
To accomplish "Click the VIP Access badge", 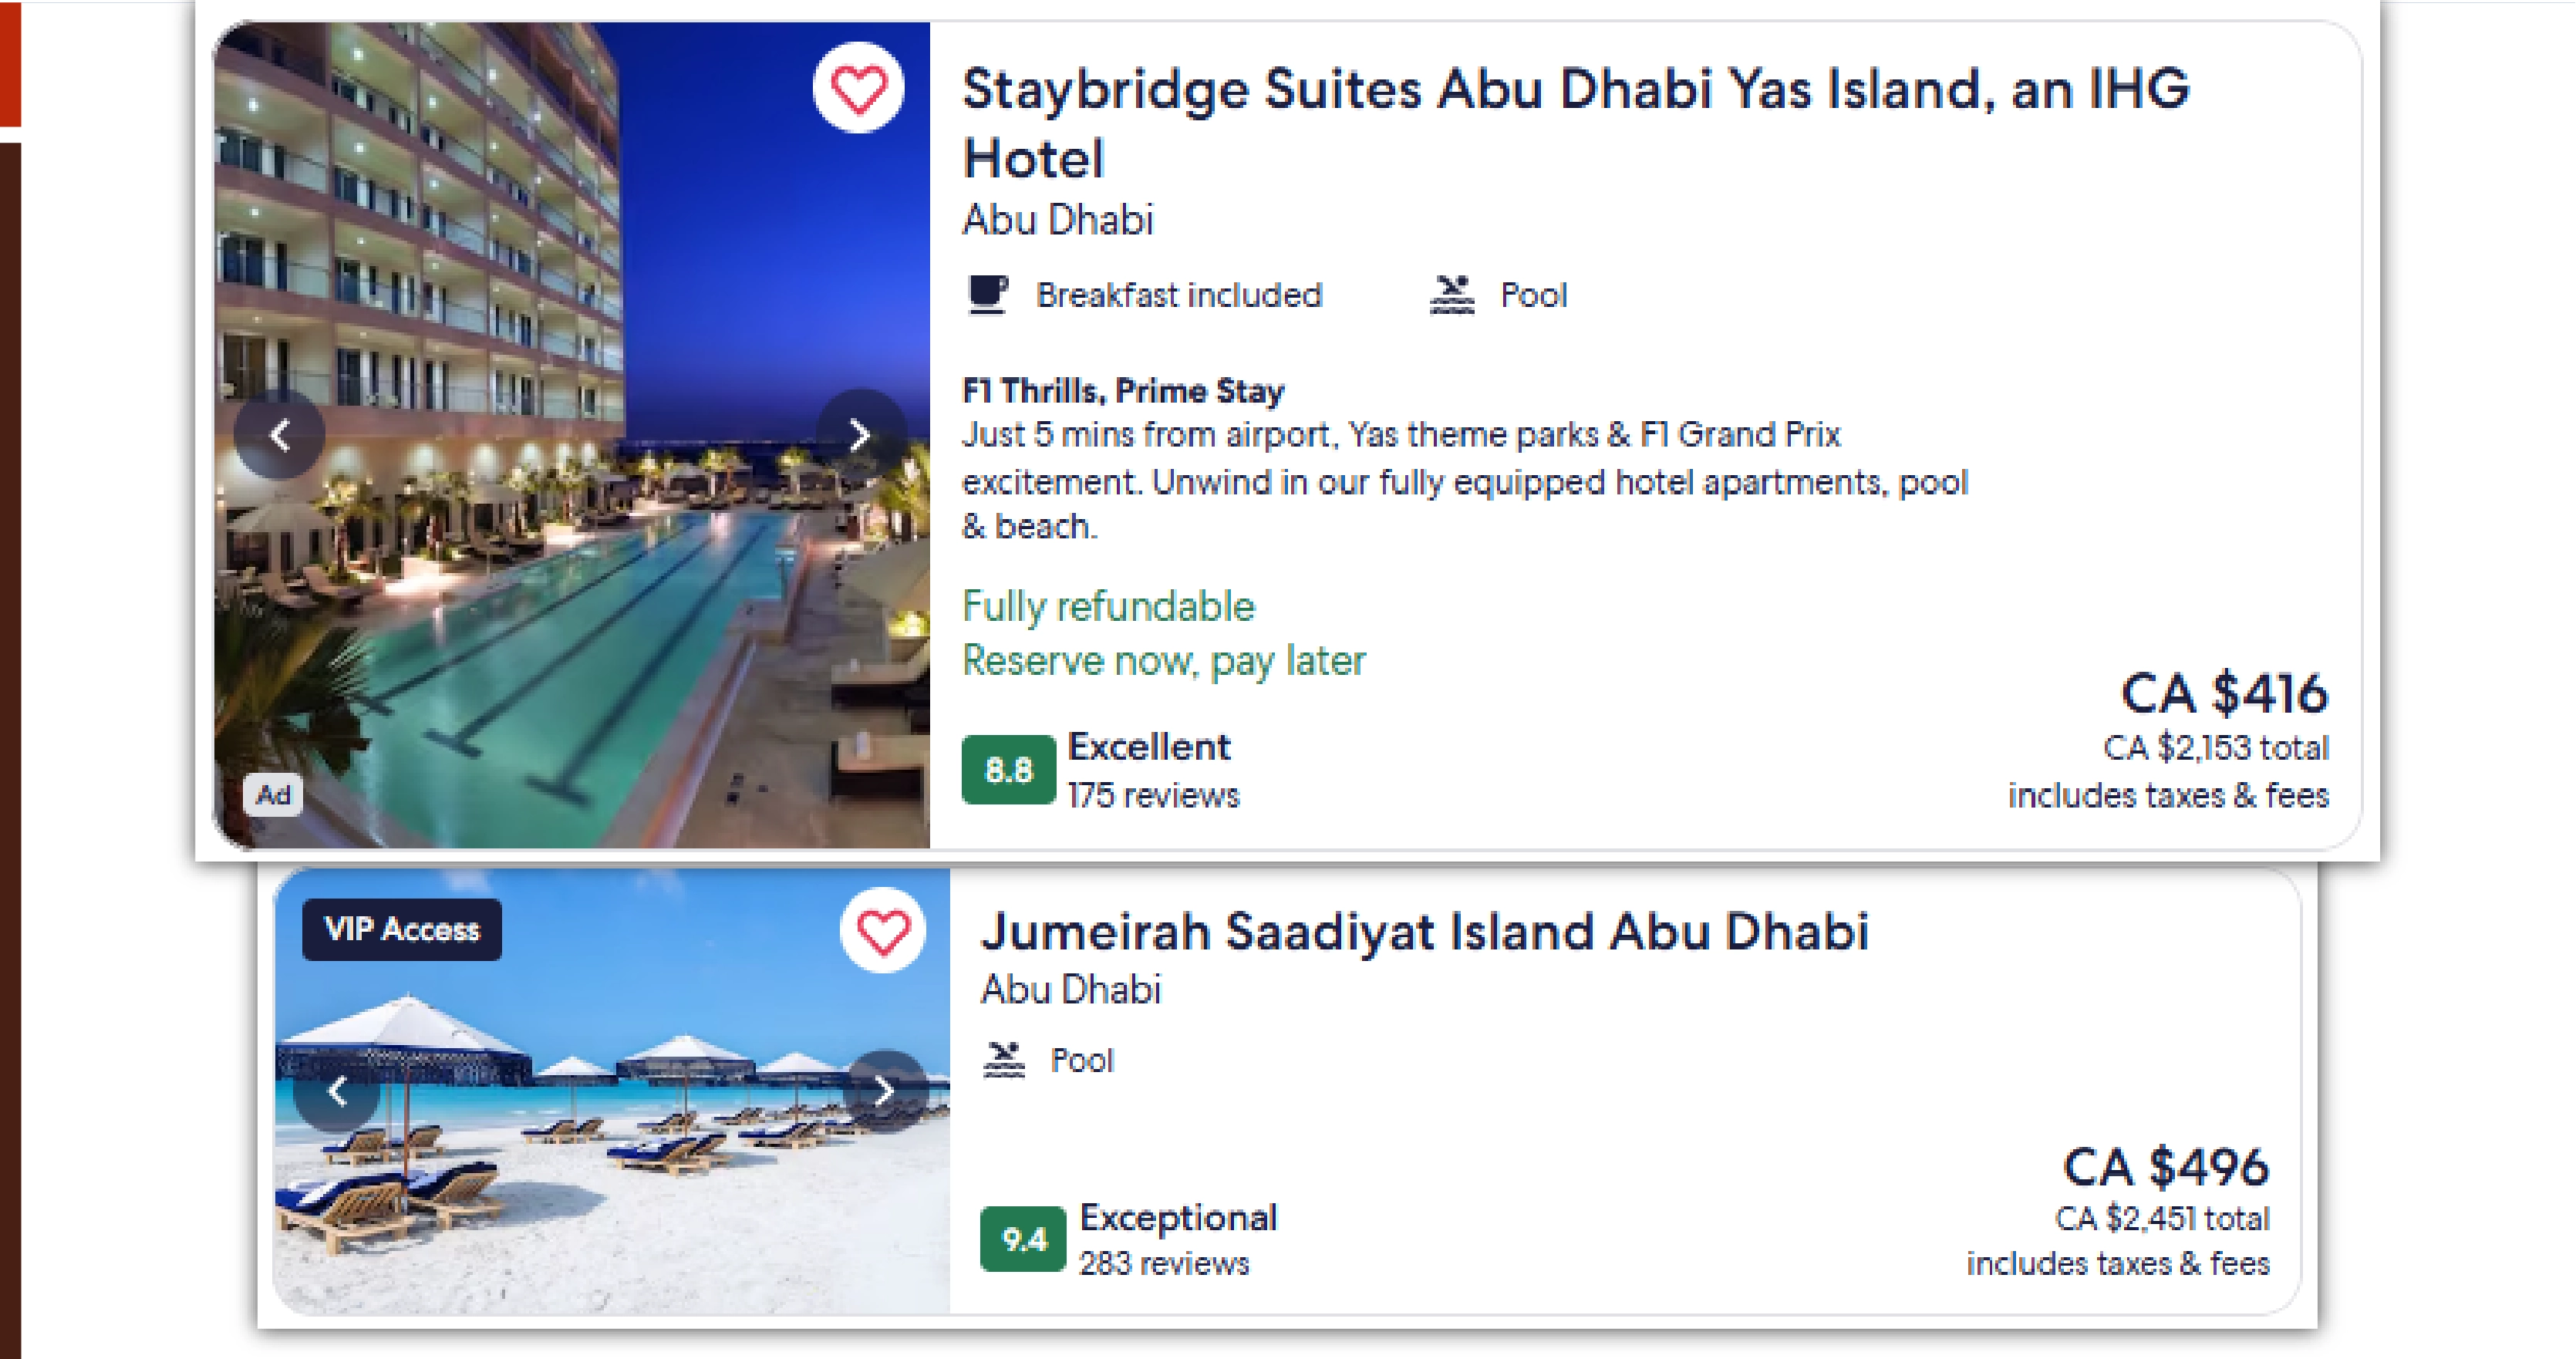I will pos(402,929).
